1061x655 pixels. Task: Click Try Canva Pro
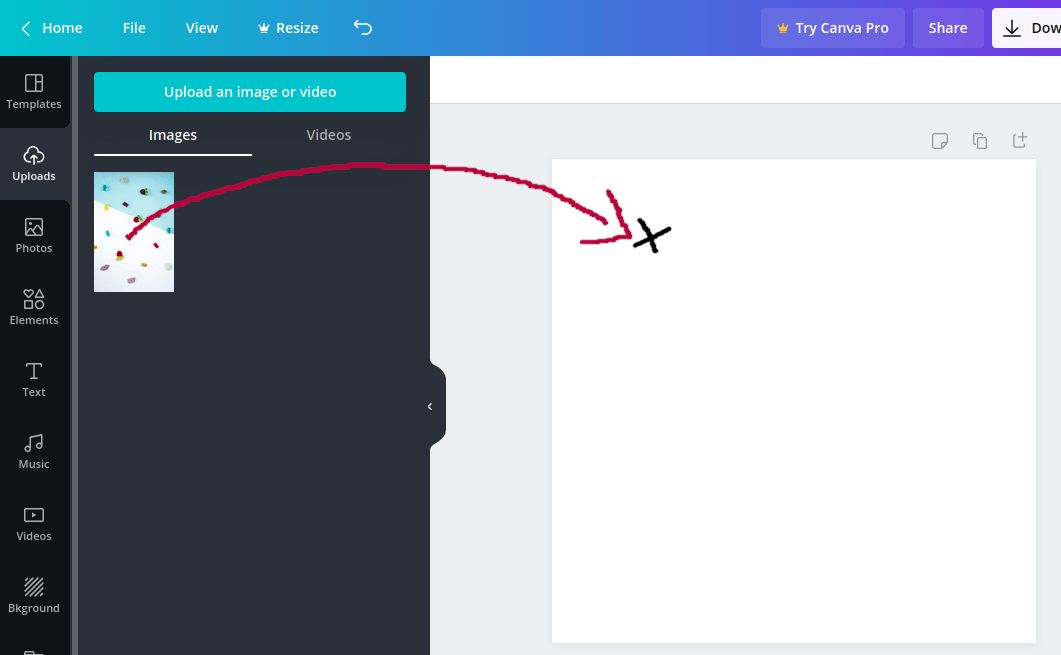pos(832,28)
